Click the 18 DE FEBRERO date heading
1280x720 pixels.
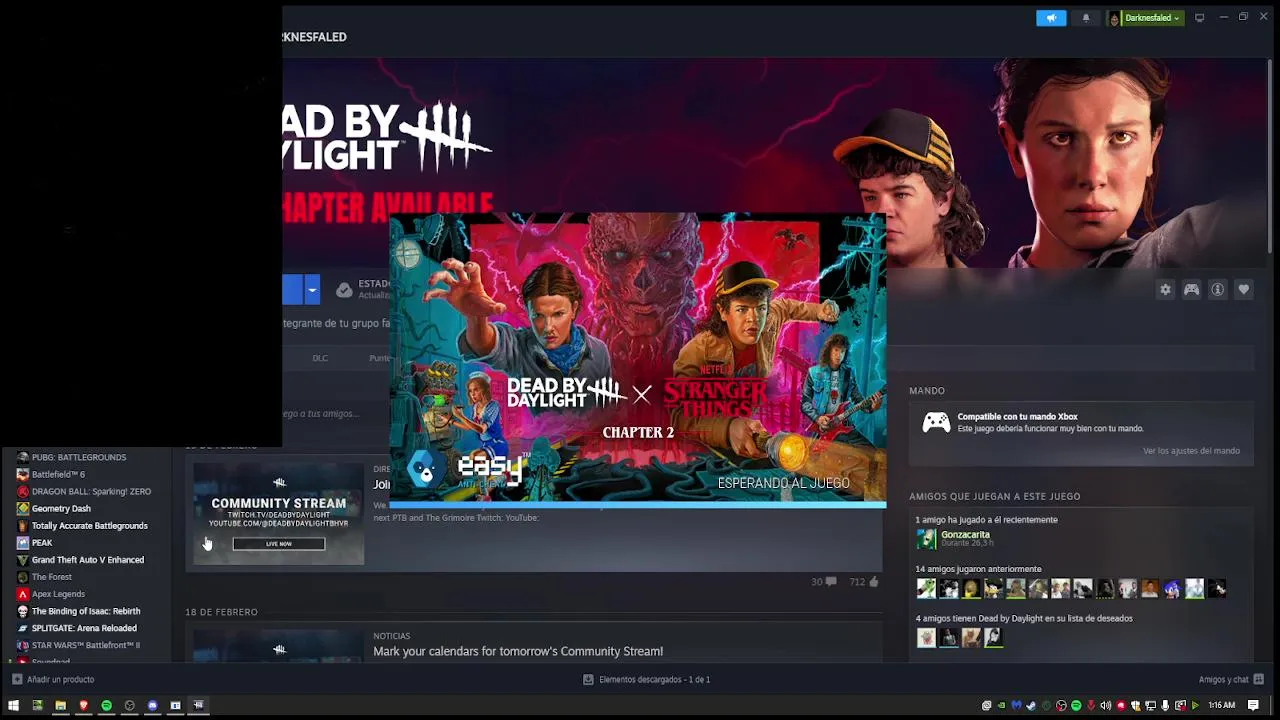pyautogui.click(x=221, y=611)
